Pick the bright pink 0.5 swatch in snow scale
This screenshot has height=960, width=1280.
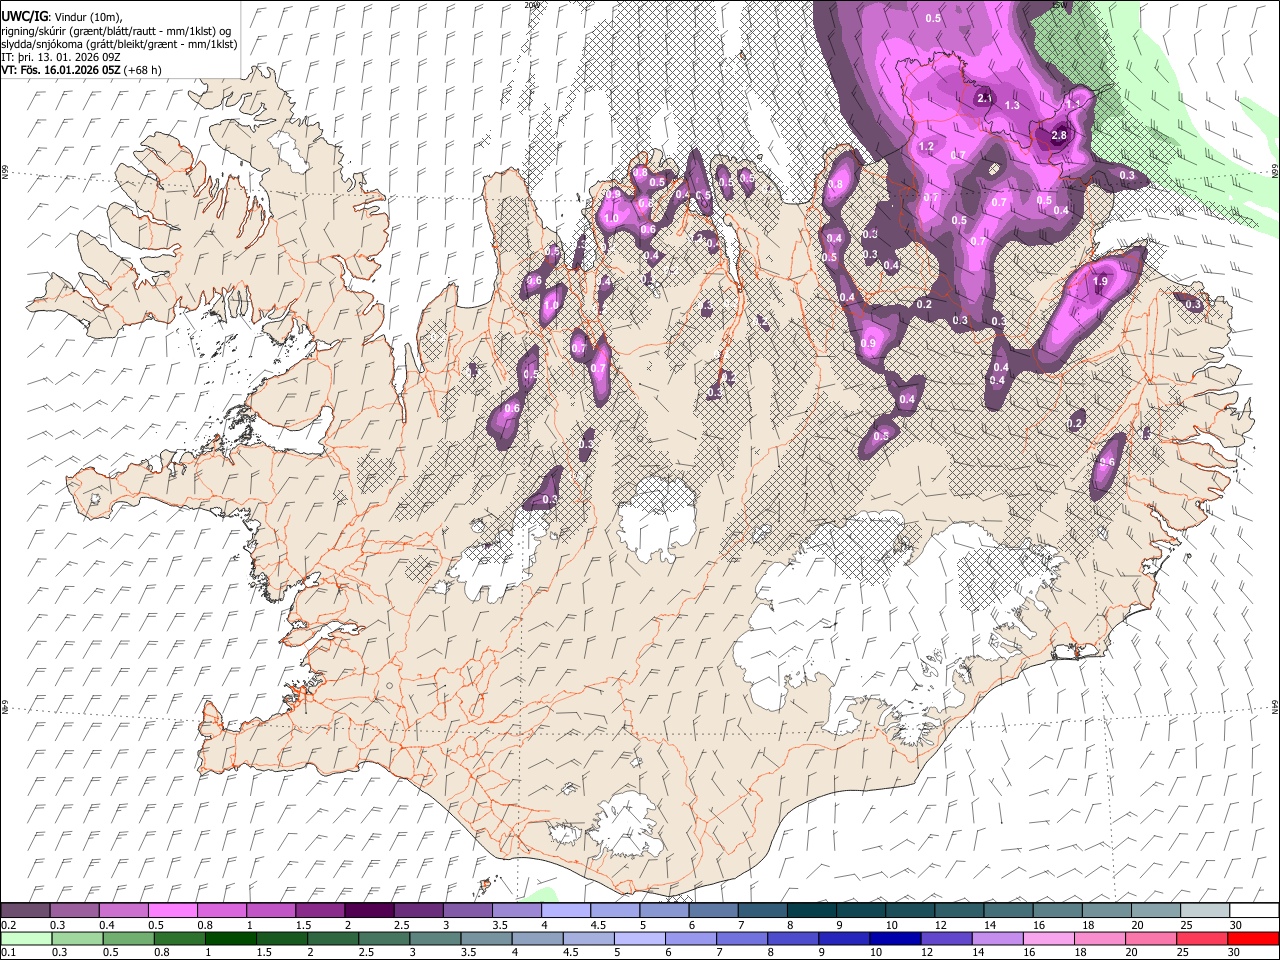pos(172,910)
